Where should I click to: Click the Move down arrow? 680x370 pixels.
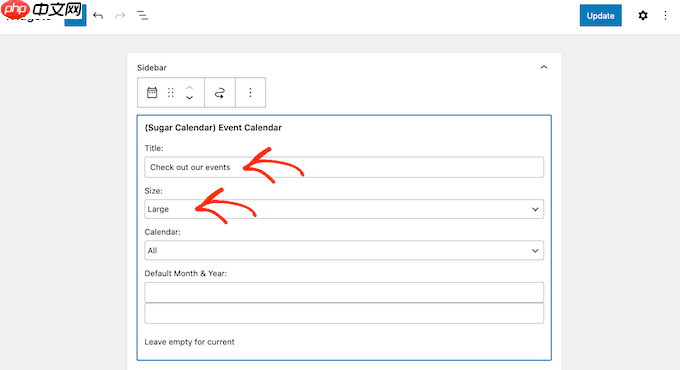[190, 98]
